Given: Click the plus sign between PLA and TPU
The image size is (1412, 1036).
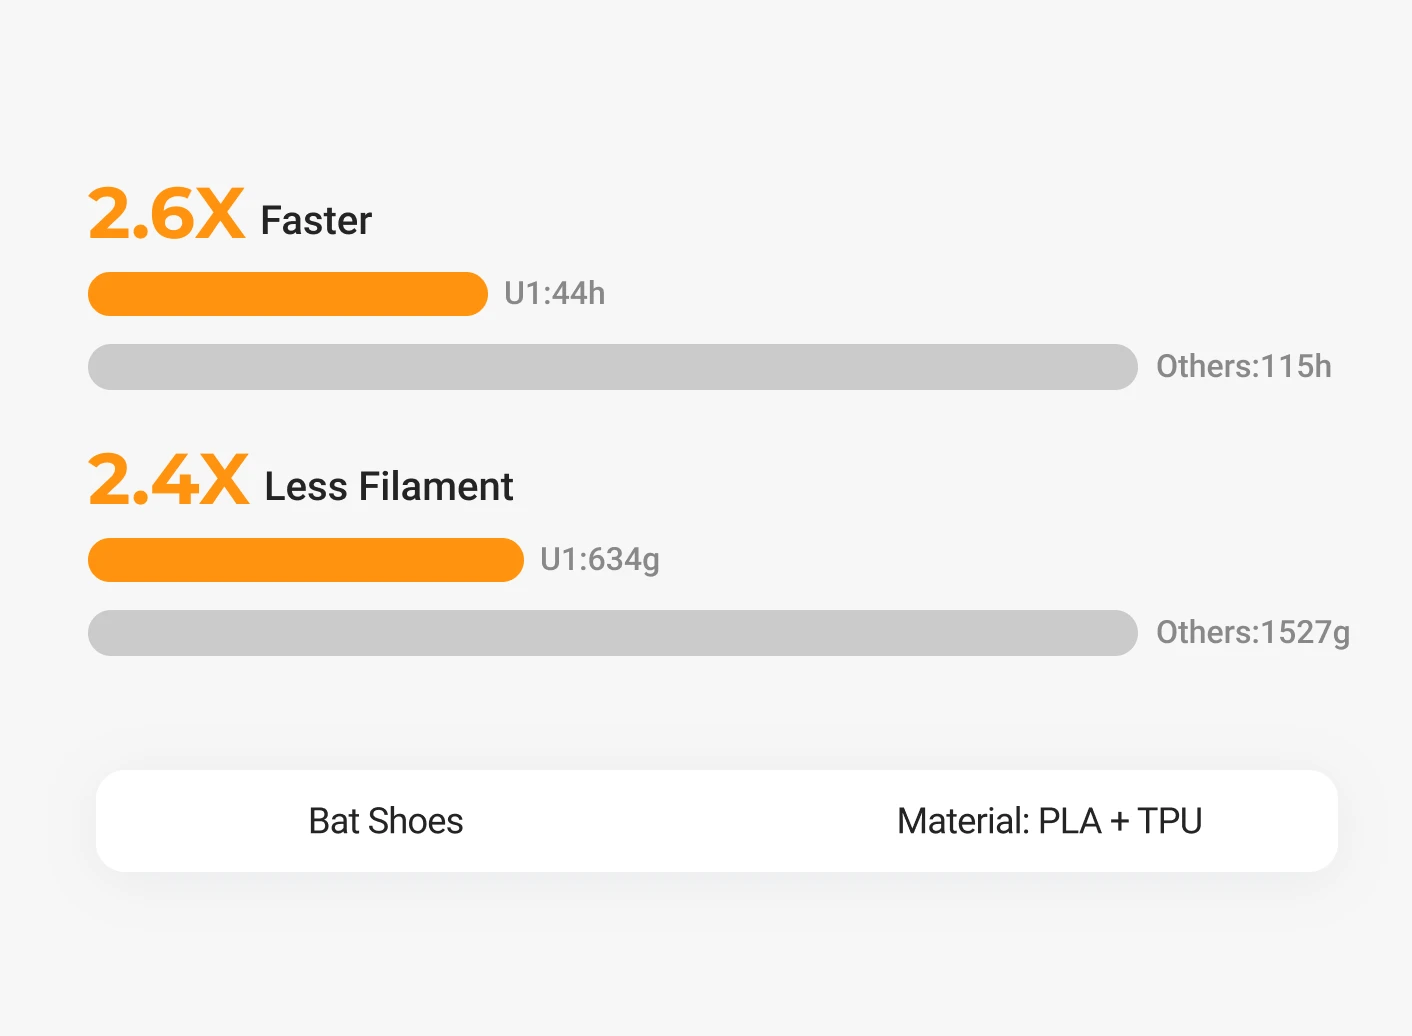Looking at the screenshot, I should [x=1119, y=822].
